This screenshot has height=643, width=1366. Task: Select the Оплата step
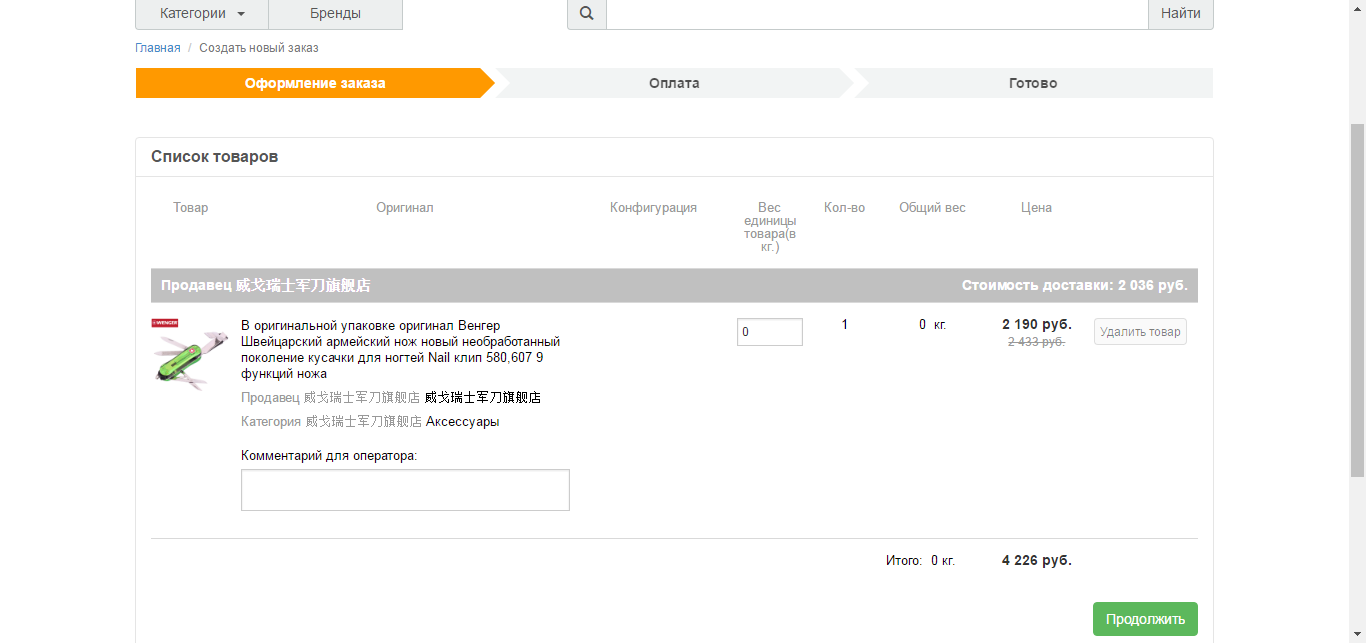click(x=674, y=83)
